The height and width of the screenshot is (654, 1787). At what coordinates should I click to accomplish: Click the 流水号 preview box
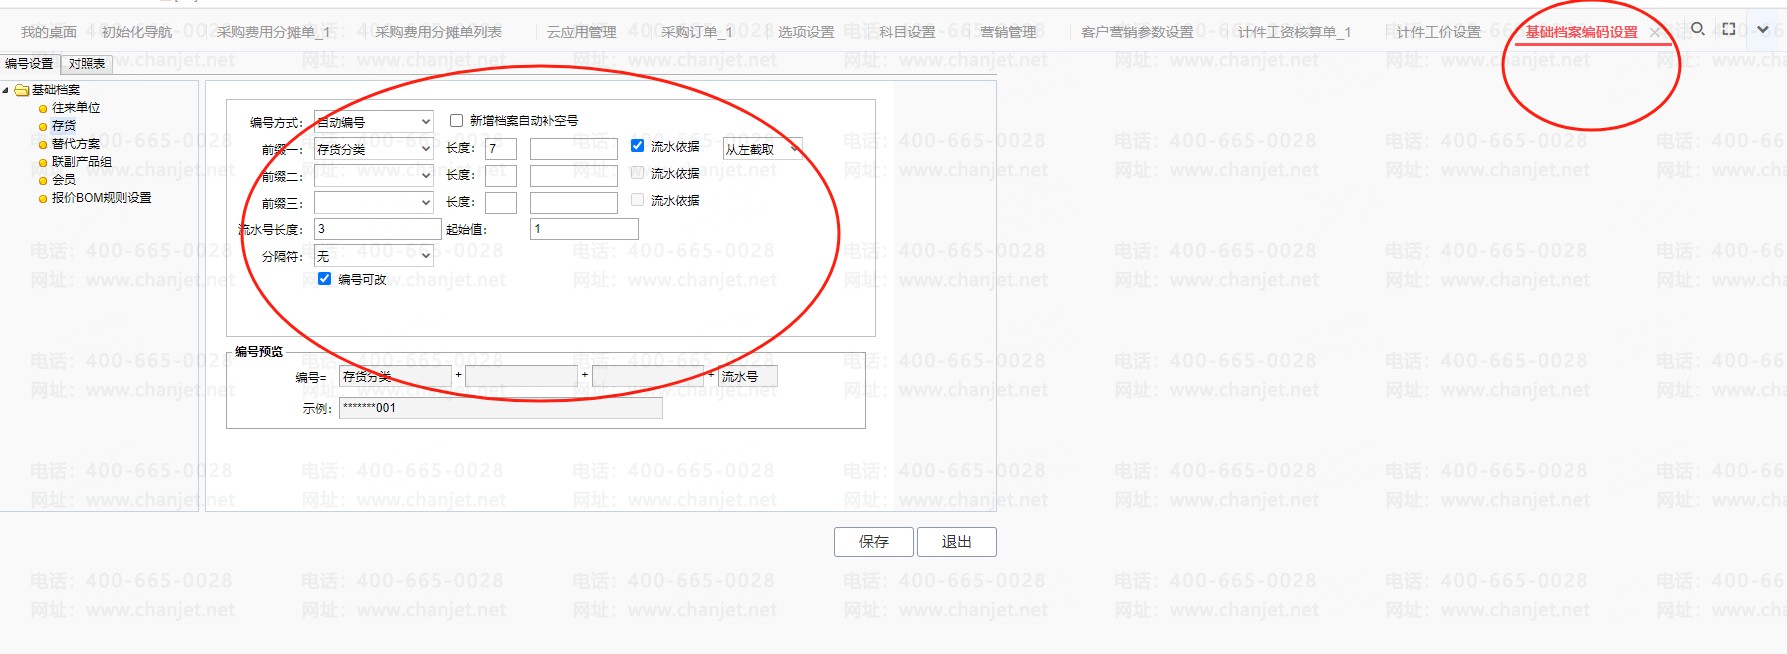click(748, 377)
